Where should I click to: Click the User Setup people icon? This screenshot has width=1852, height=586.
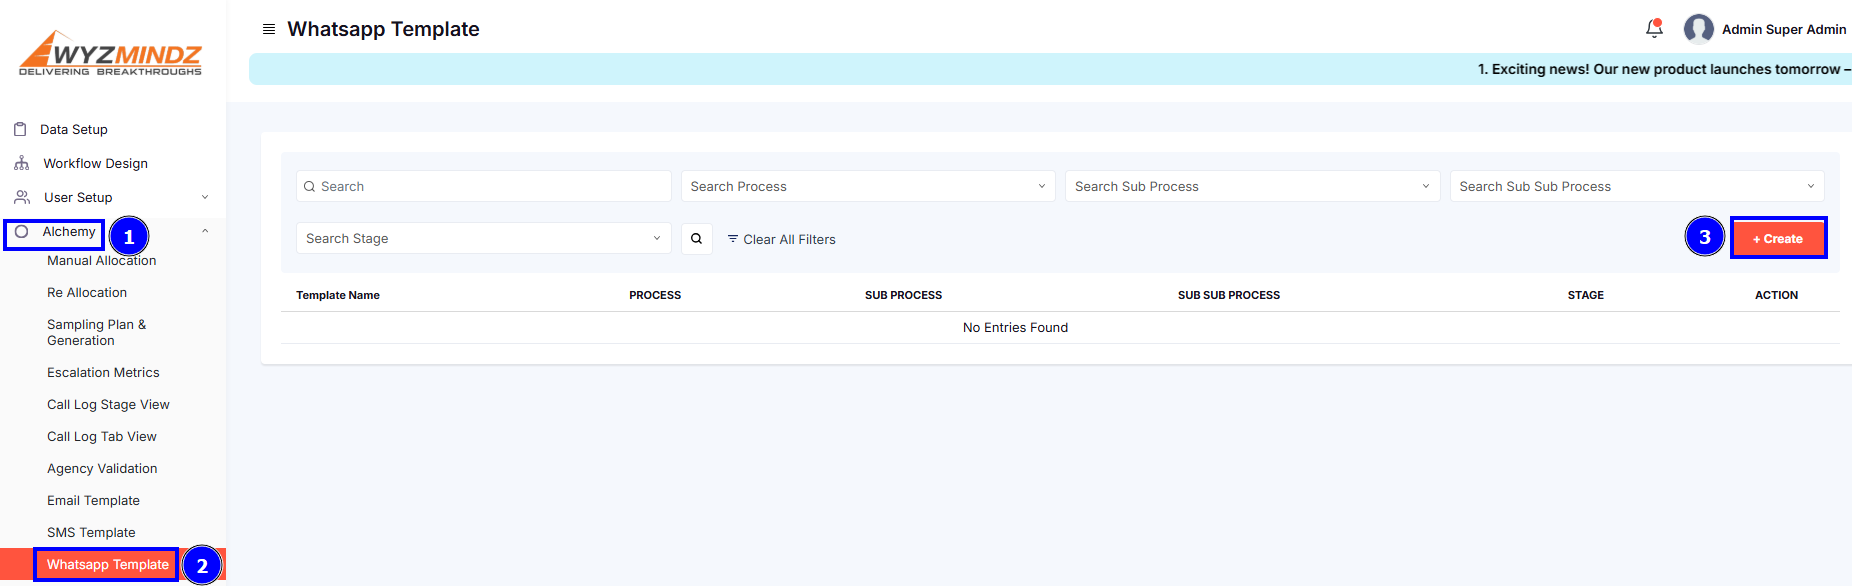point(21,197)
